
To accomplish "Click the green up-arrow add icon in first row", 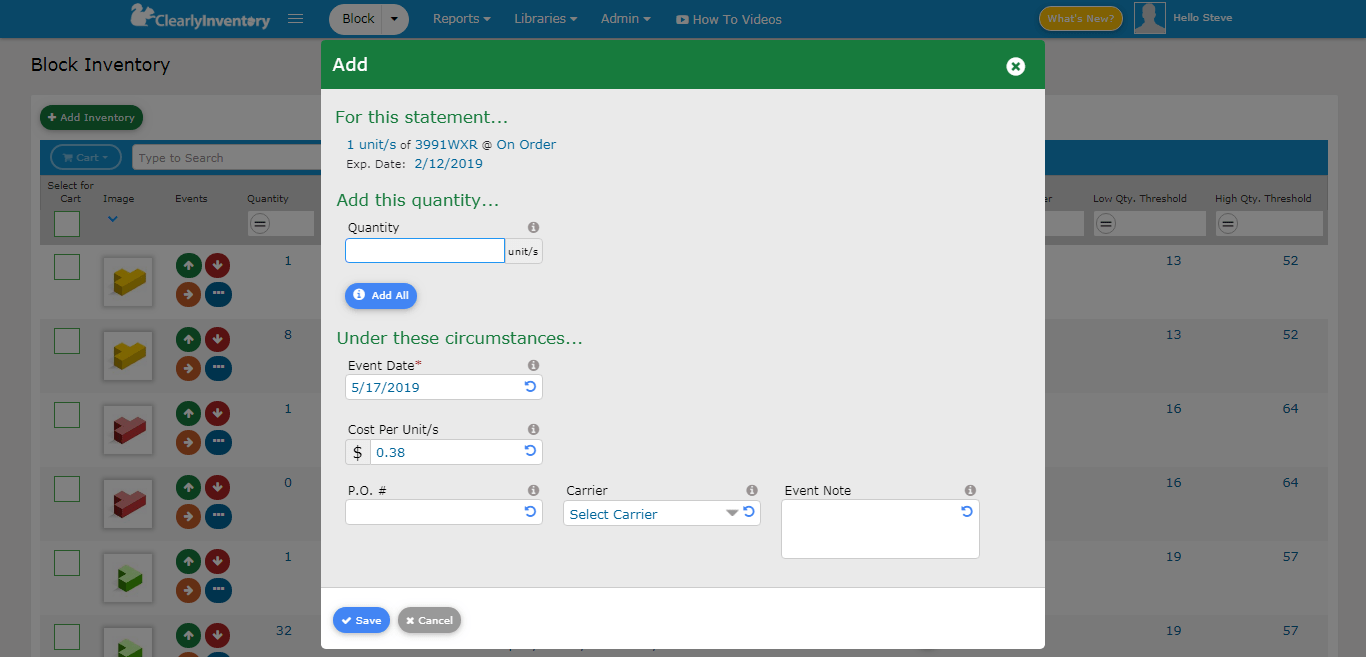I will pos(188,265).
